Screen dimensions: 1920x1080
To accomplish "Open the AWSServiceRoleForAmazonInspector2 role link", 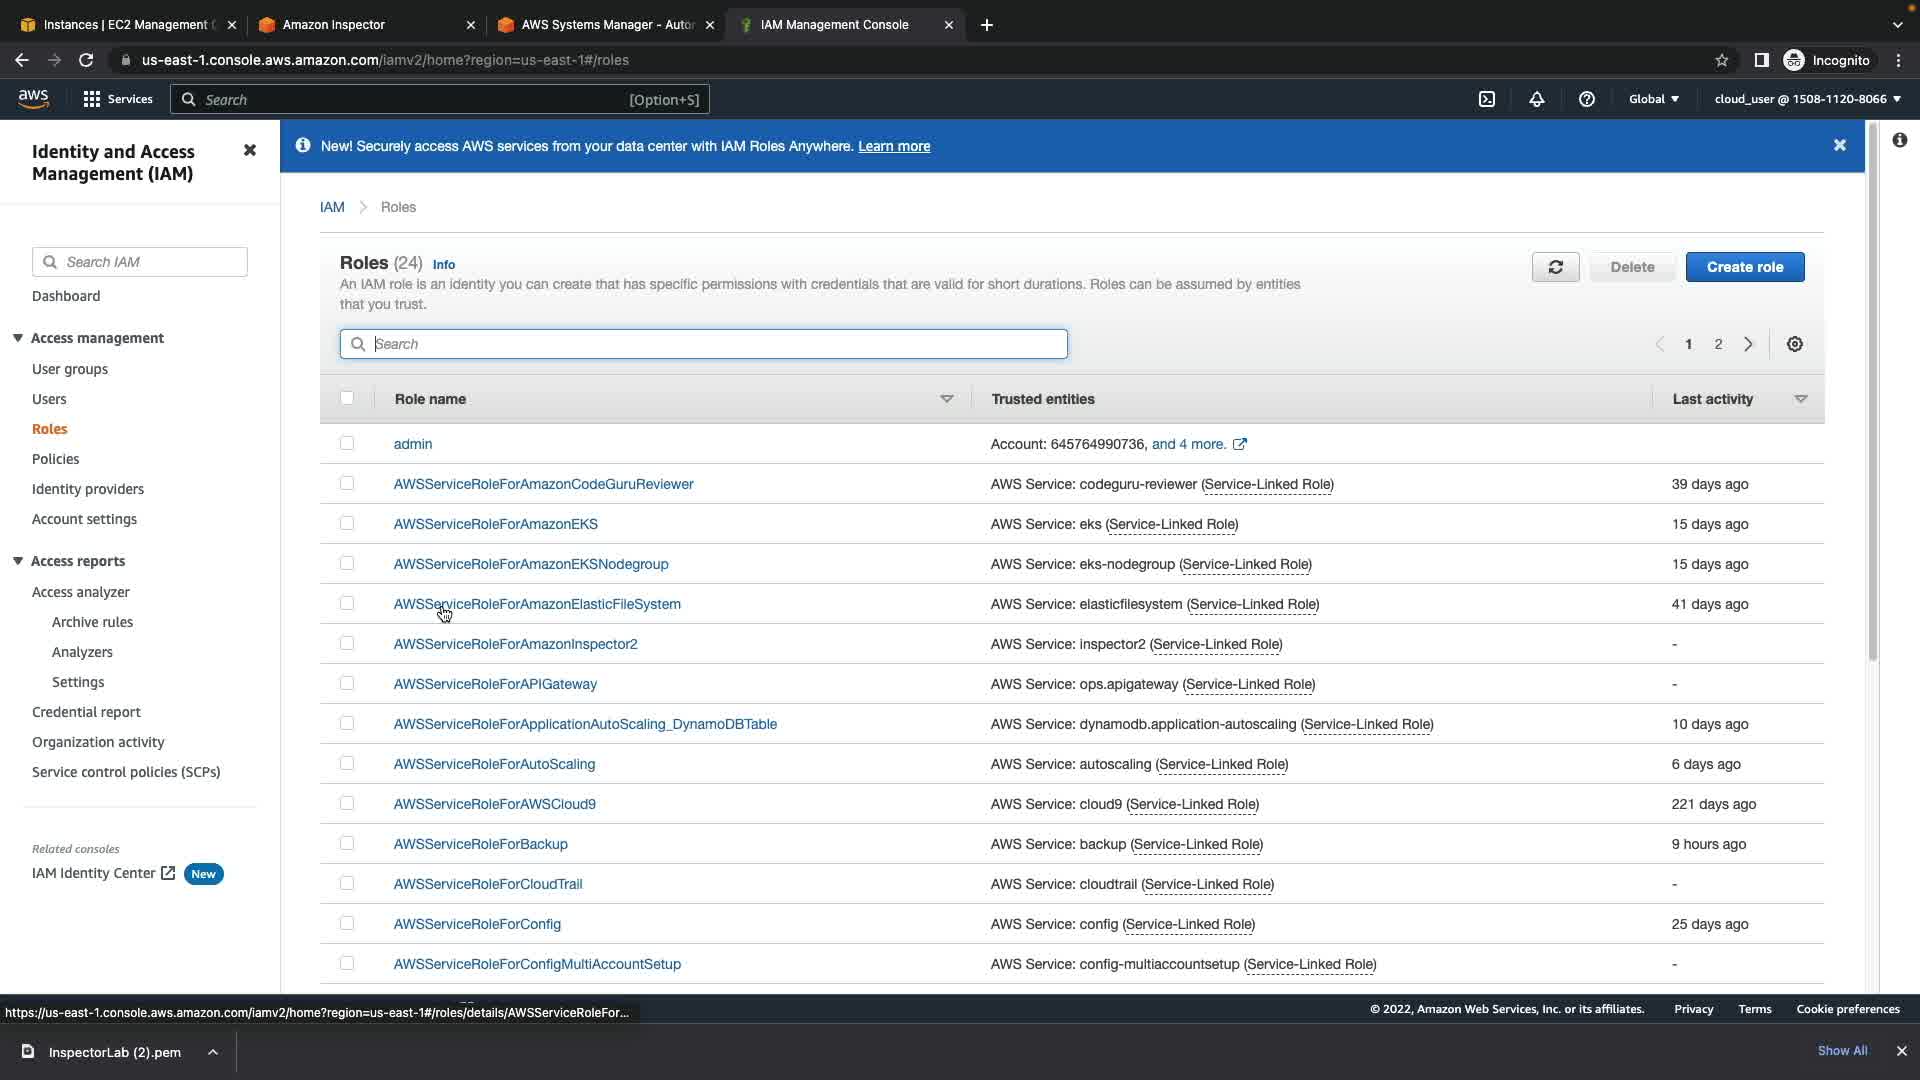I will pos(515,644).
